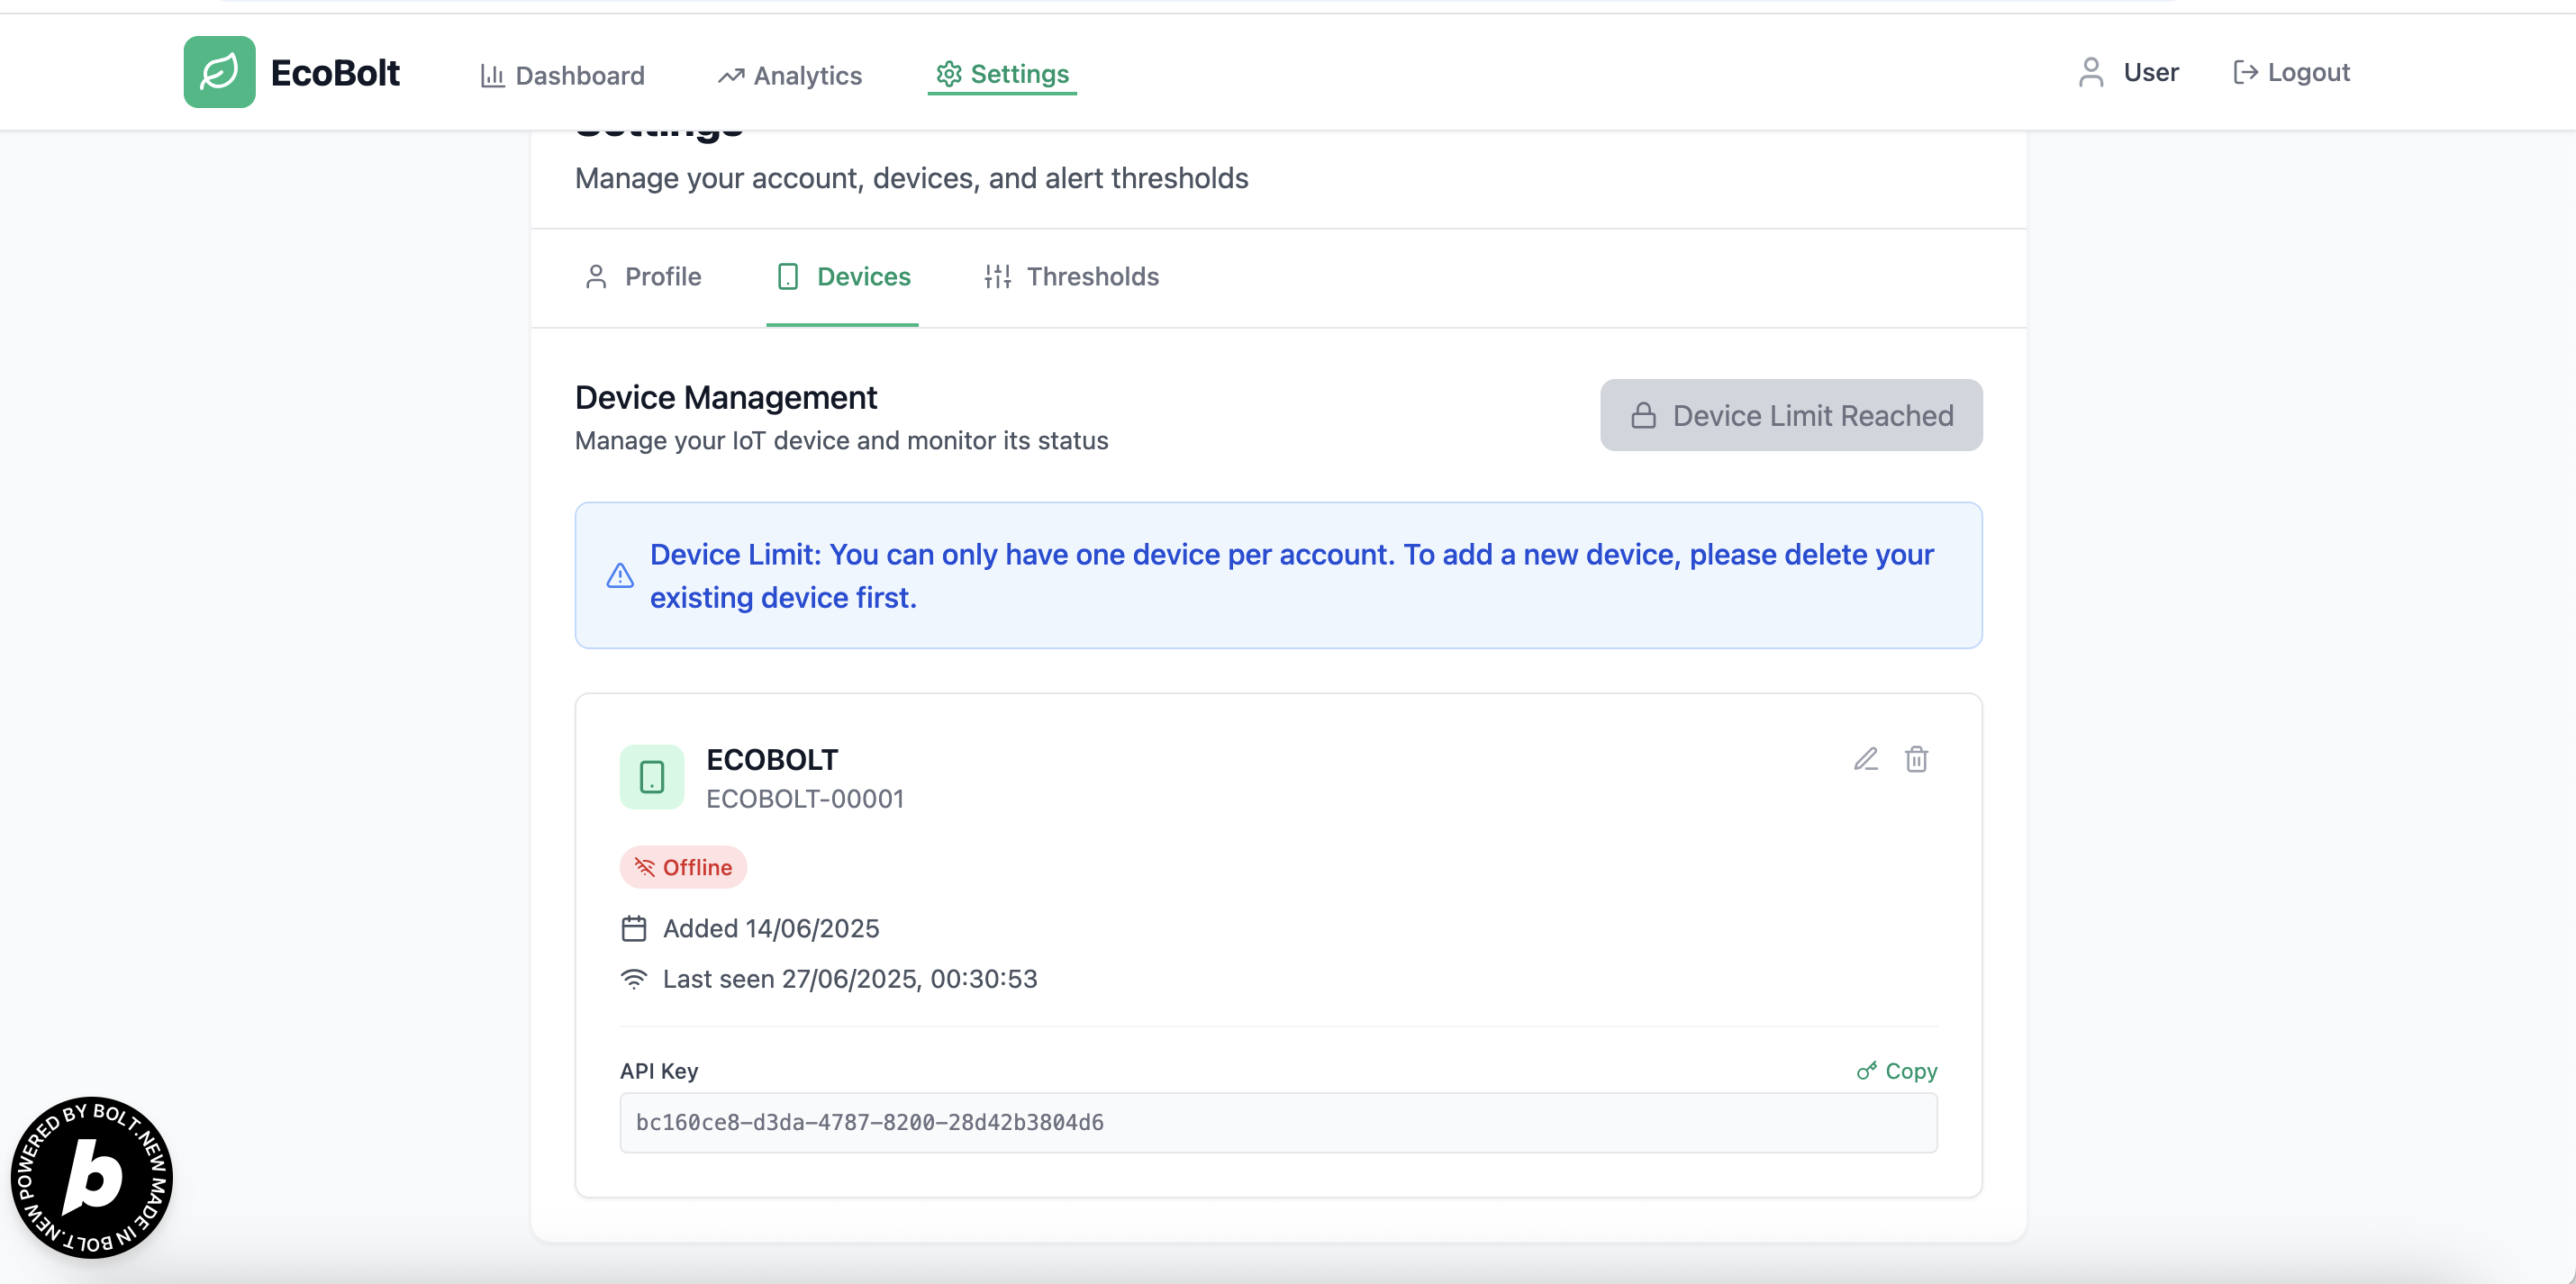This screenshot has height=1284, width=2576.
Task: Click the pencil edit icon for ECOBOLT device
Action: (1865, 759)
